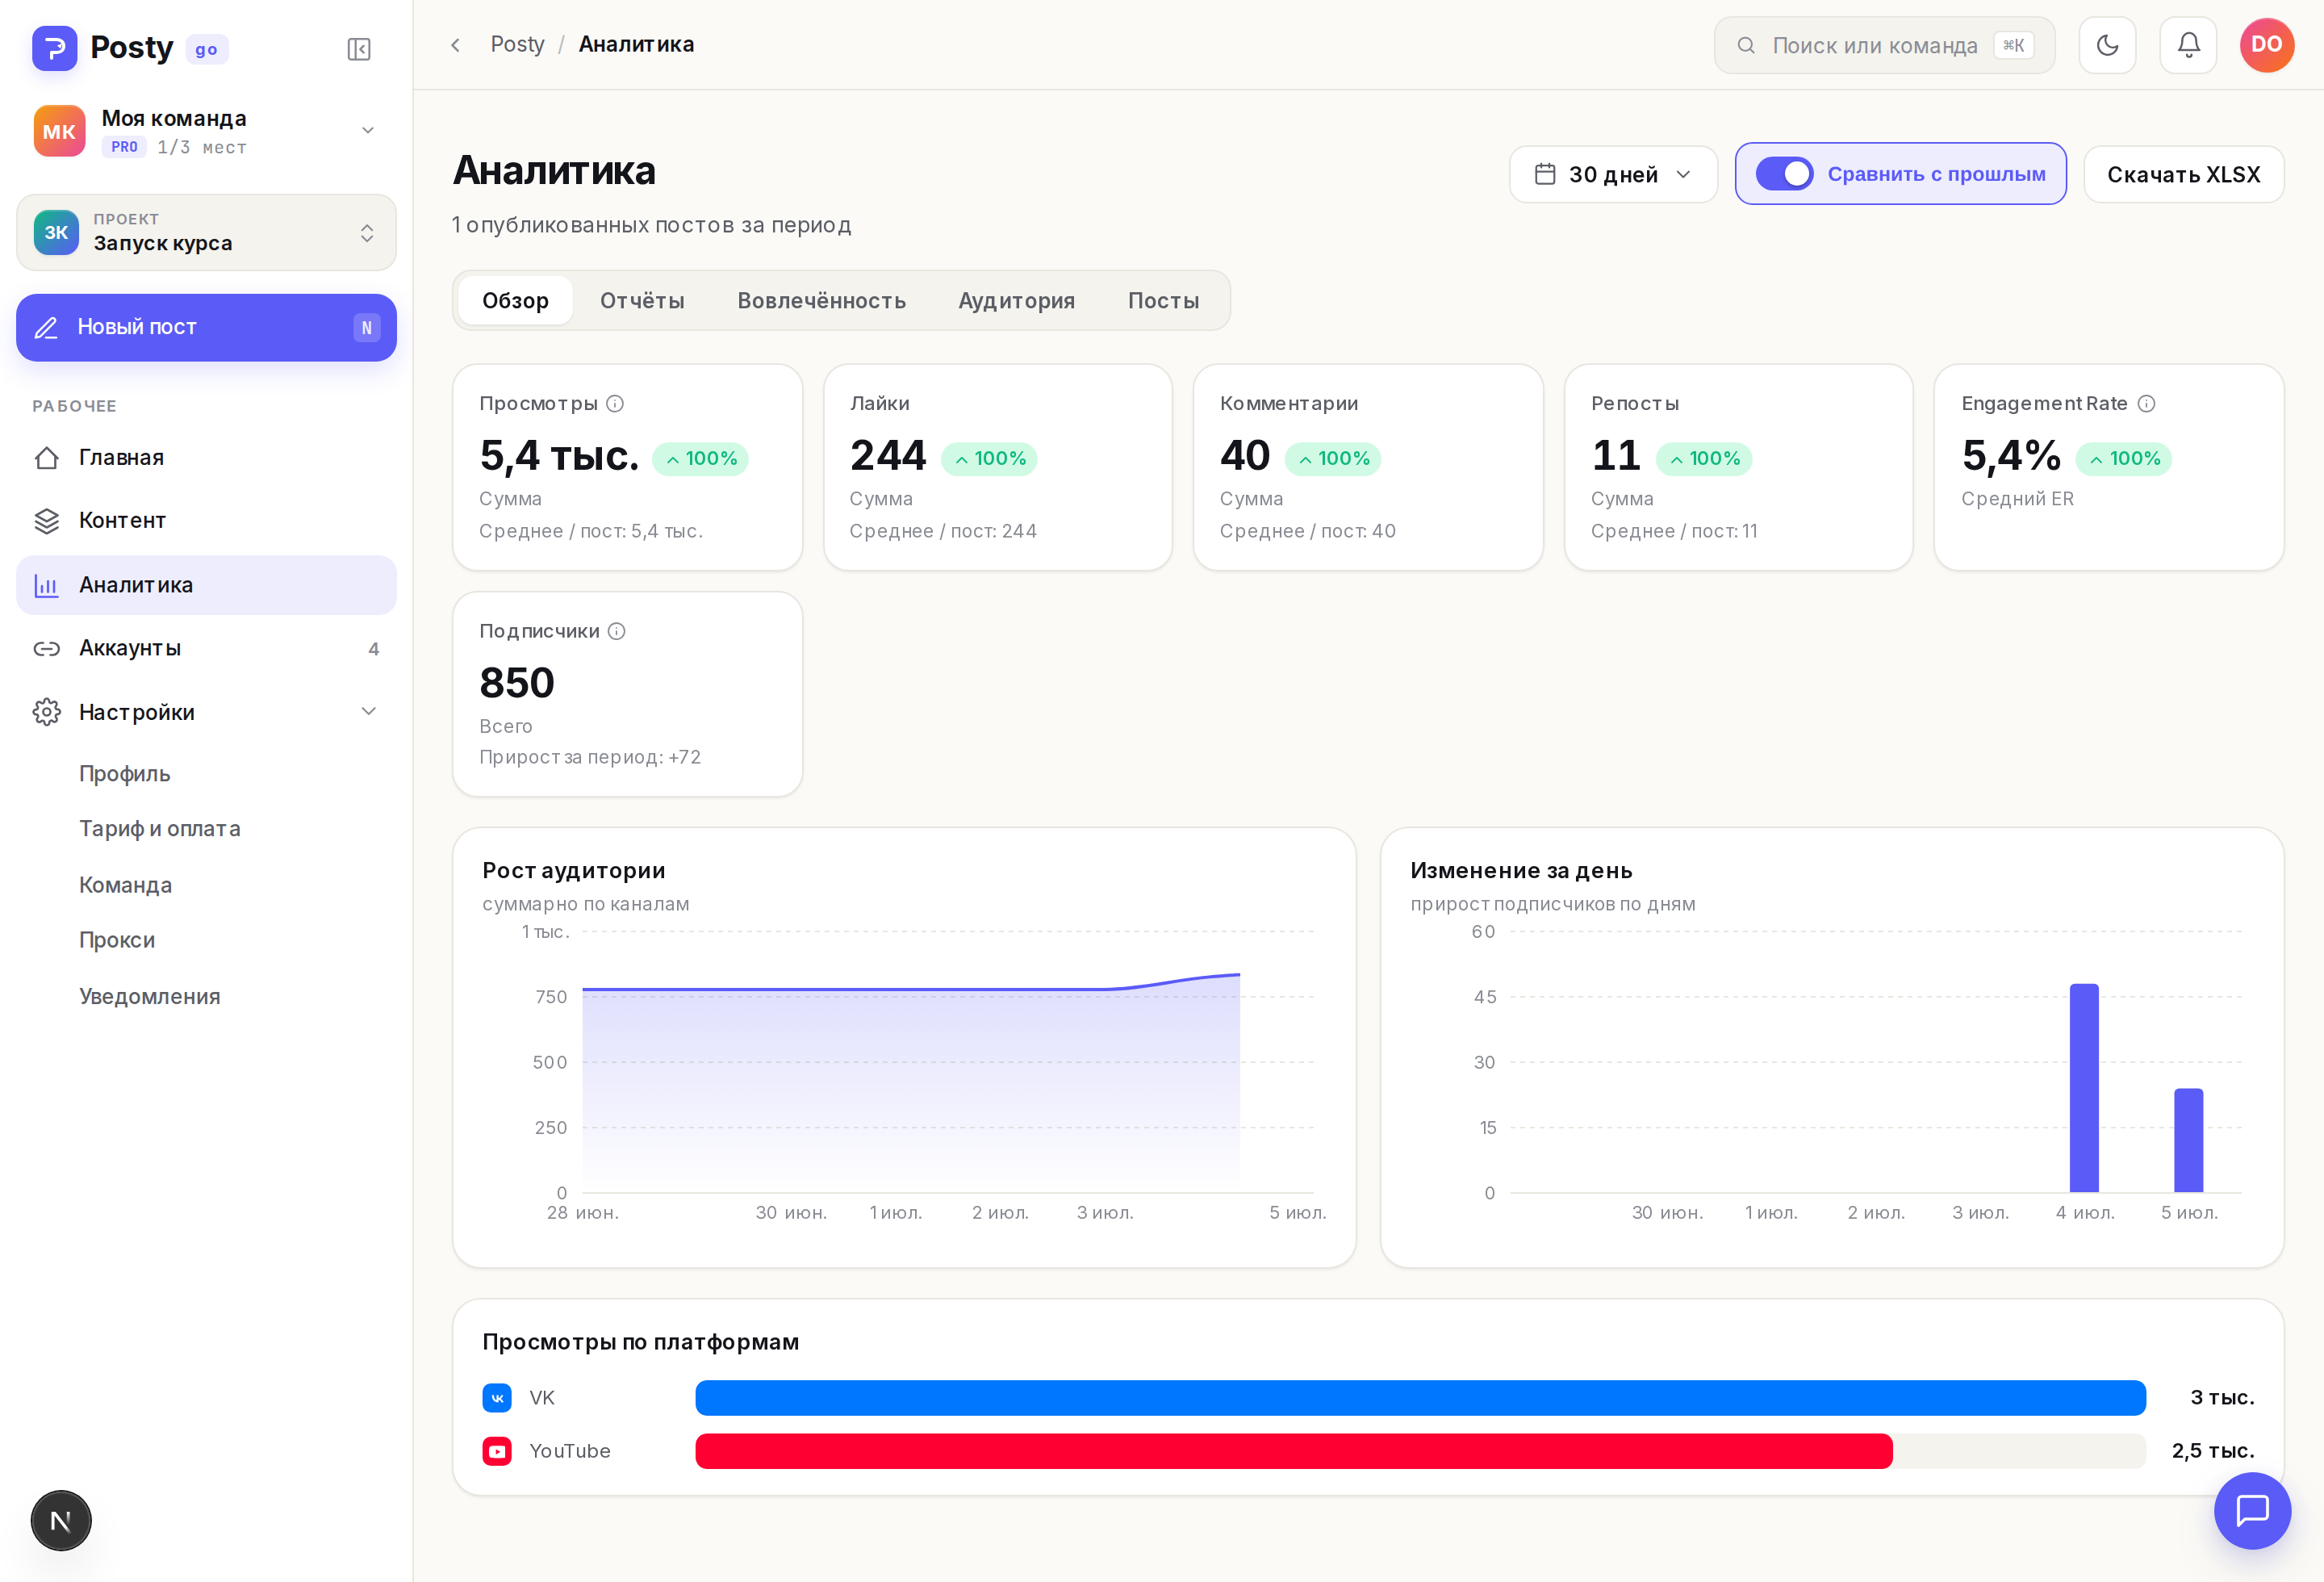Toggle Сравнить с прошлым switch
Image resolution: width=2324 pixels, height=1582 pixels.
point(1784,174)
